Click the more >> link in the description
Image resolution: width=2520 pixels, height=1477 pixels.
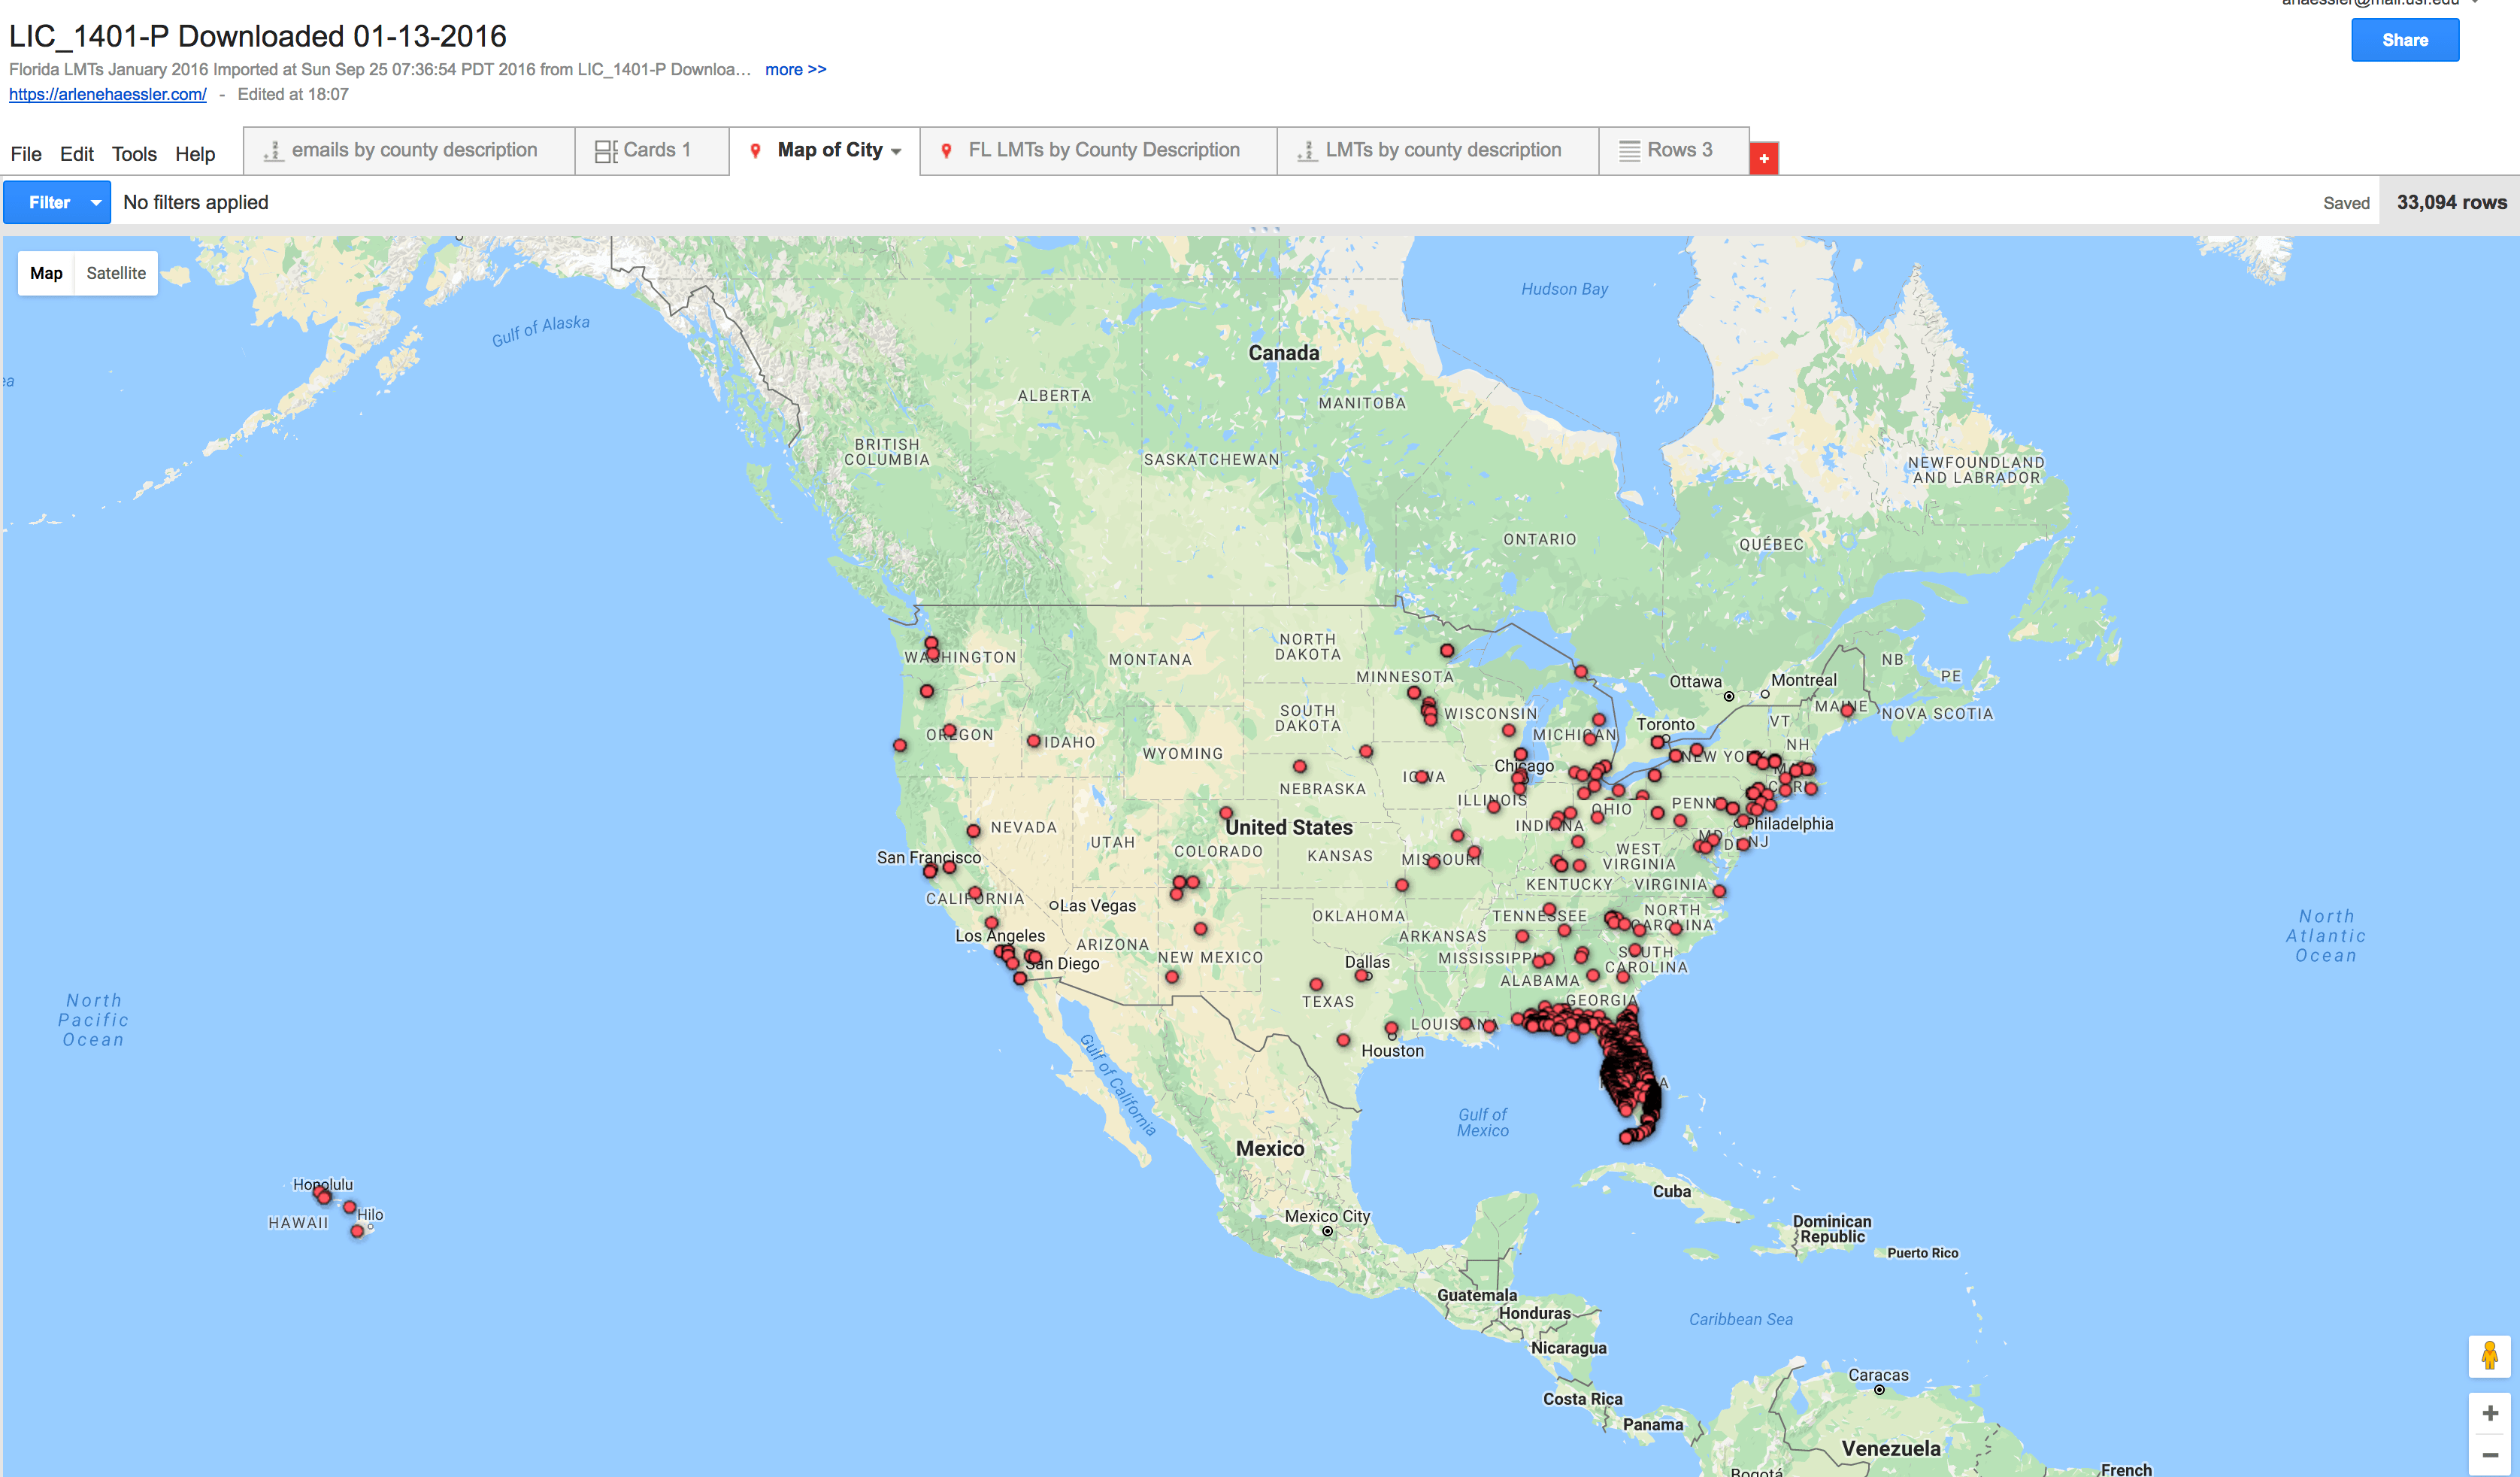pyautogui.click(x=795, y=69)
